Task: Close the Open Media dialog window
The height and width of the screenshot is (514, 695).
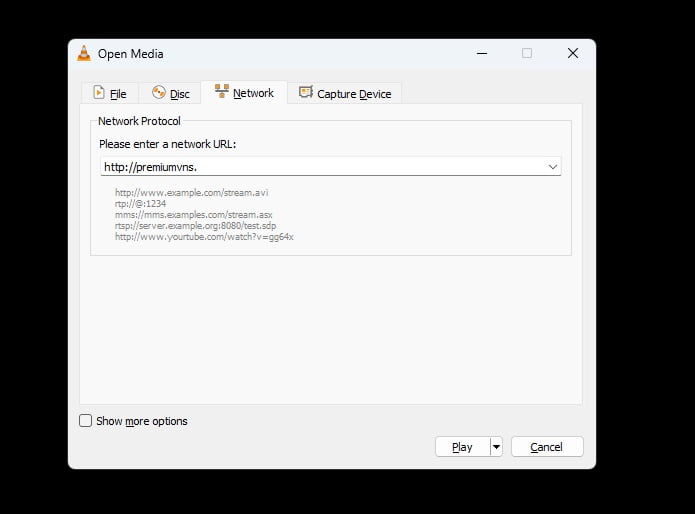Action: pos(572,54)
